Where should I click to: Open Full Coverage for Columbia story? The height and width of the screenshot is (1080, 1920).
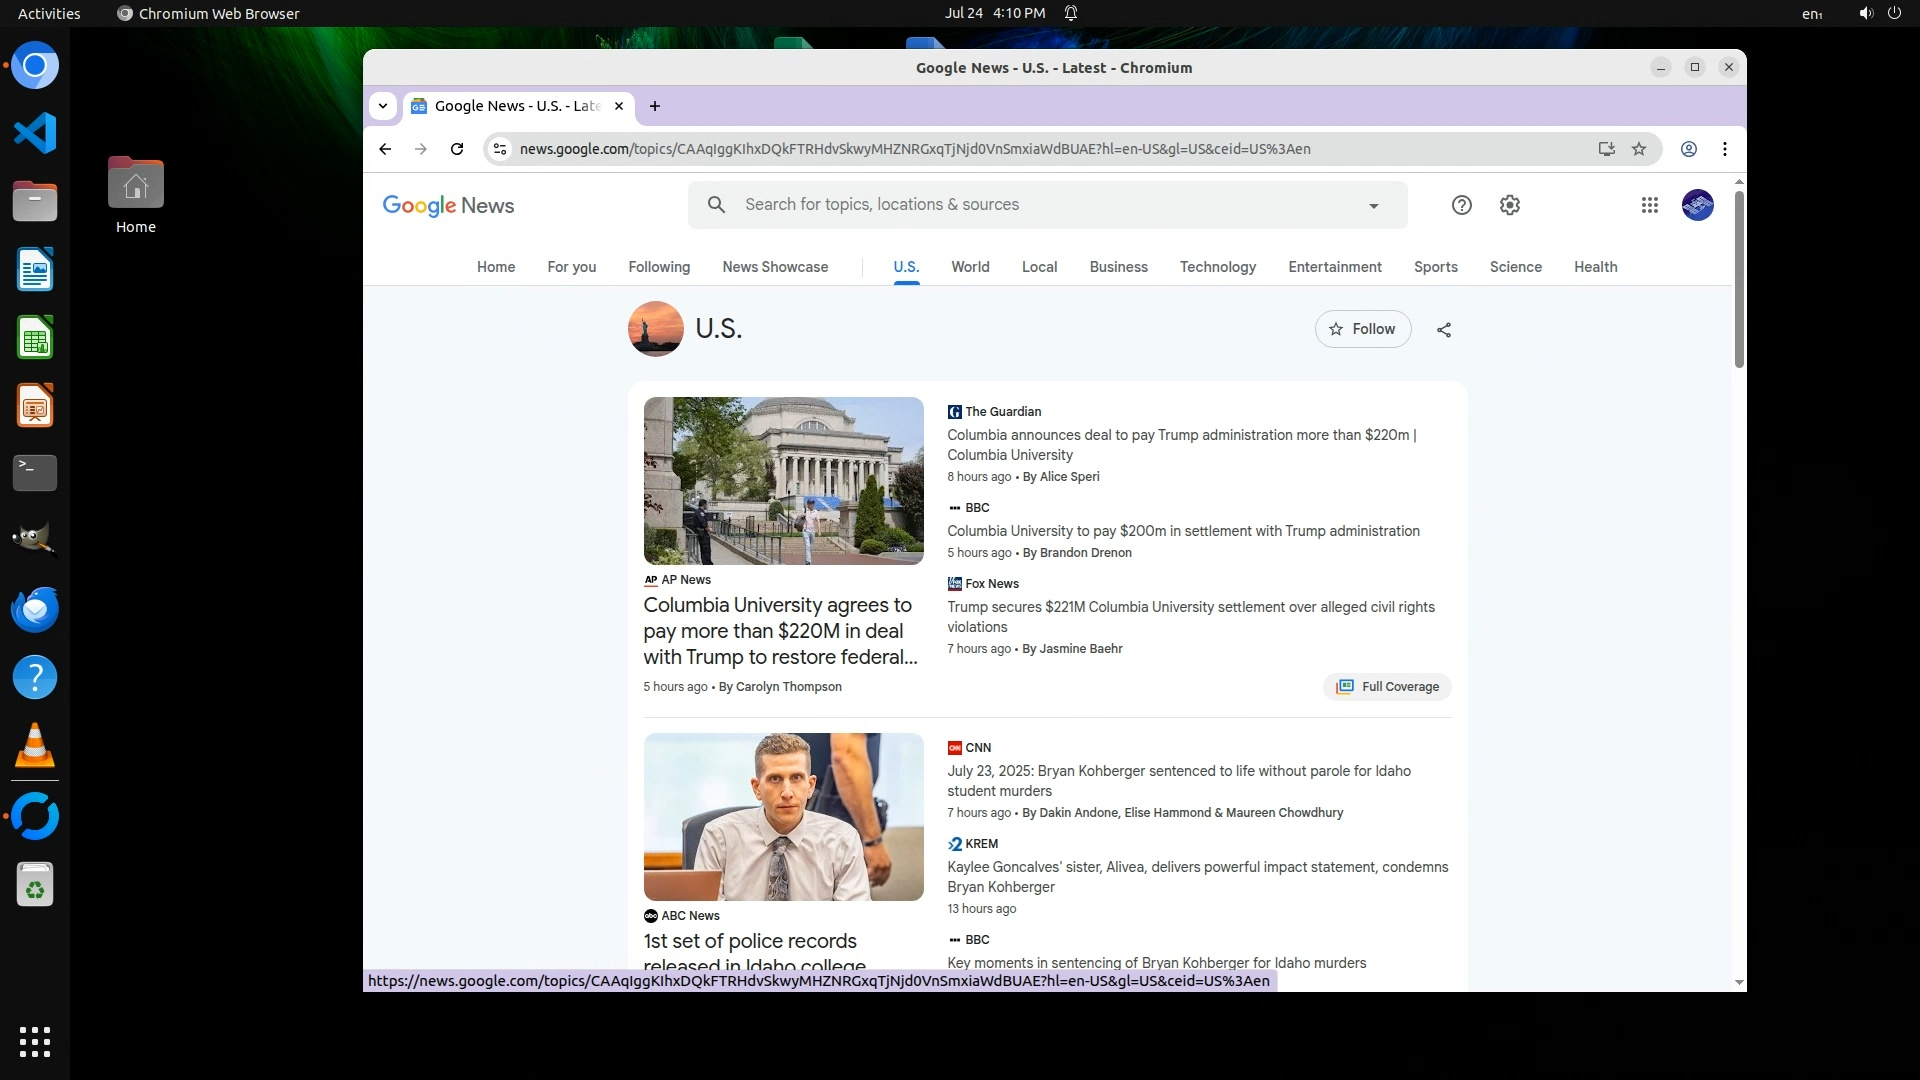click(1387, 687)
